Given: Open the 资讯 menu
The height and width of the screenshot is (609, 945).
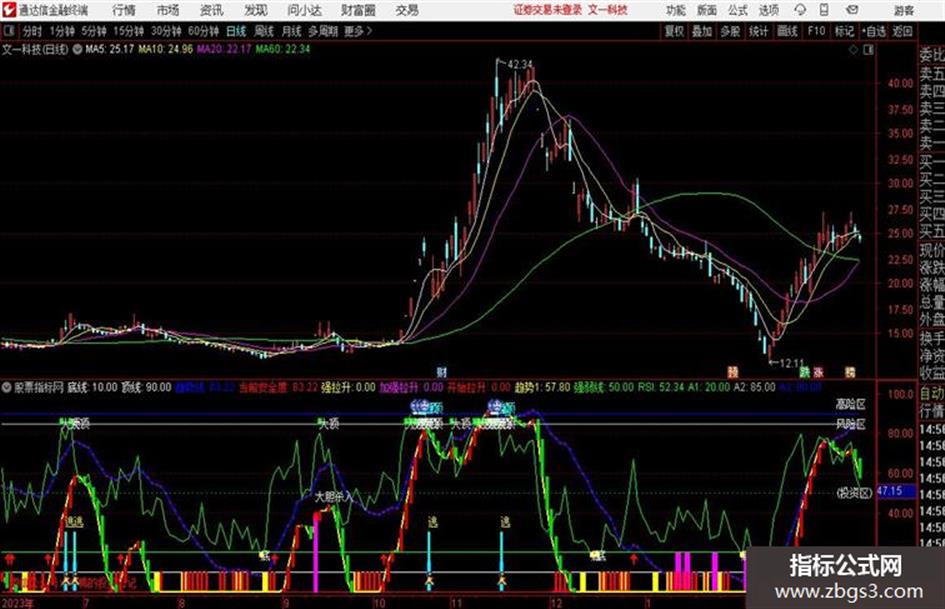Looking at the screenshot, I should [212, 10].
